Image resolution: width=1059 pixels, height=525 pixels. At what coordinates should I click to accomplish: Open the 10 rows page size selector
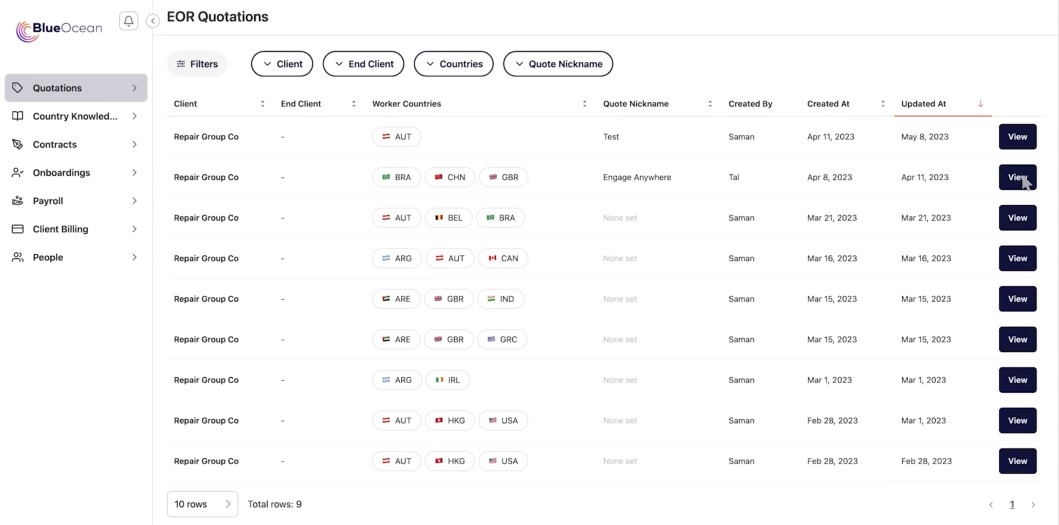point(202,504)
